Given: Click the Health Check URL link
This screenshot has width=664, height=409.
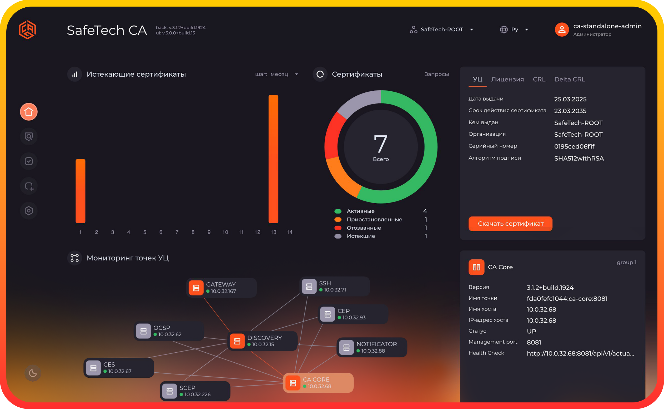Looking at the screenshot, I should point(580,354).
